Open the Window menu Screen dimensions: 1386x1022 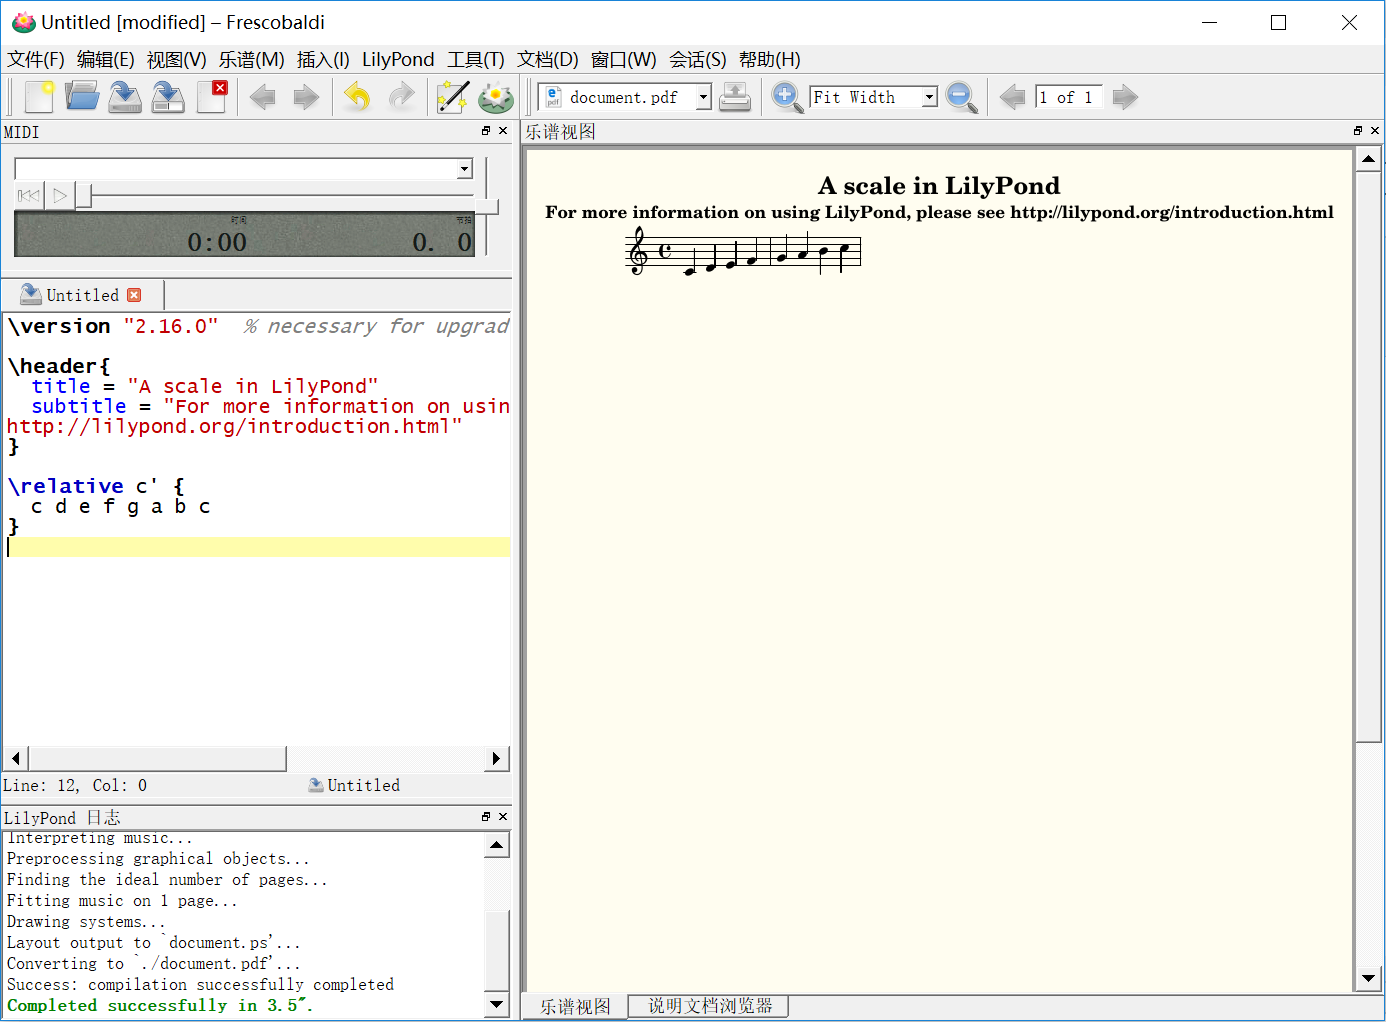click(623, 60)
